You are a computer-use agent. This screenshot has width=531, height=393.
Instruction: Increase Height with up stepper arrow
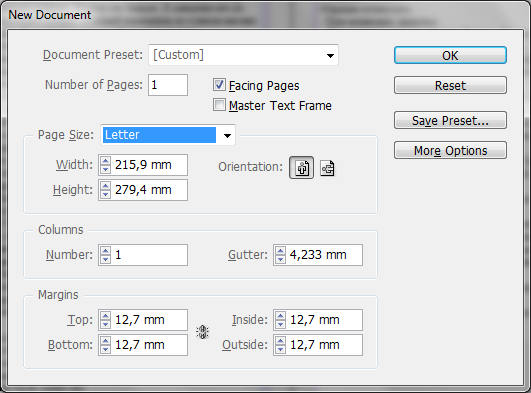coord(106,186)
